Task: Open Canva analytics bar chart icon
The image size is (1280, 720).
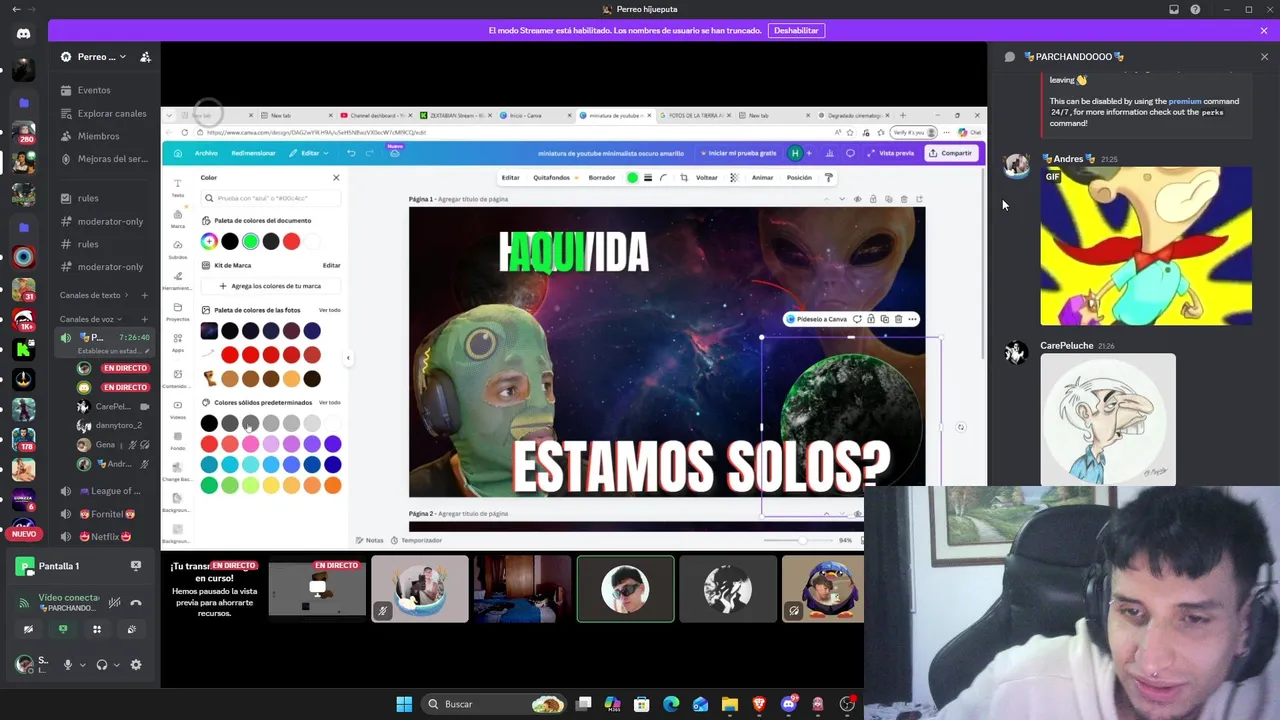Action: click(829, 153)
